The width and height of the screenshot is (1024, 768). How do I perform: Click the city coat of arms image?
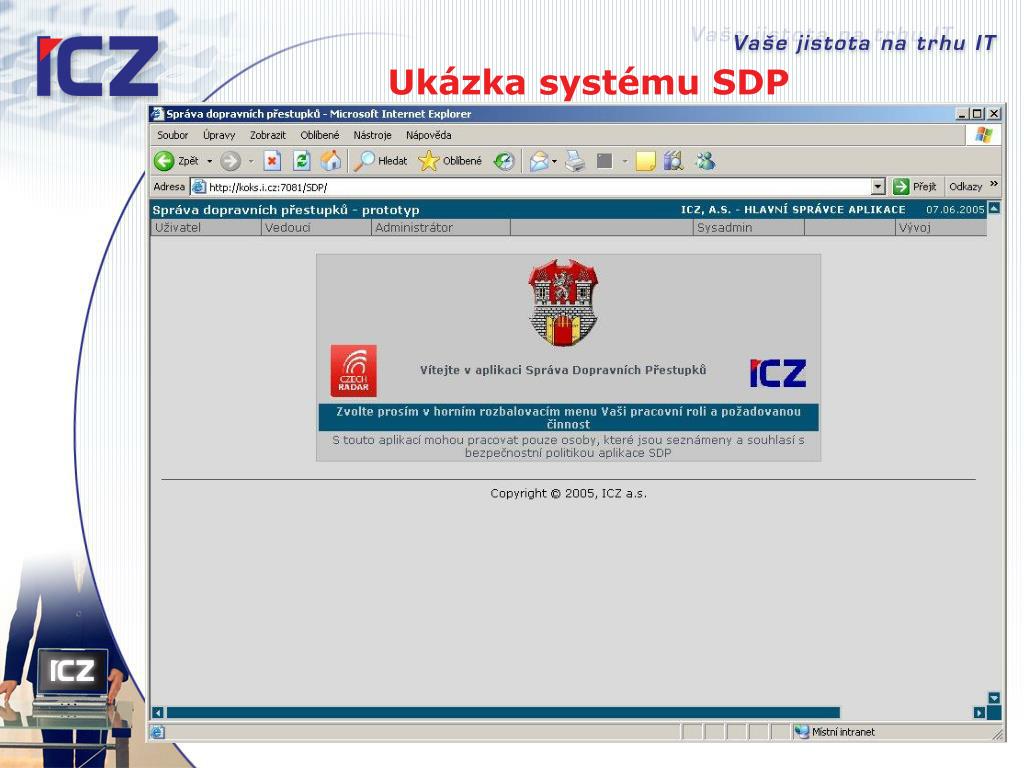(x=564, y=302)
